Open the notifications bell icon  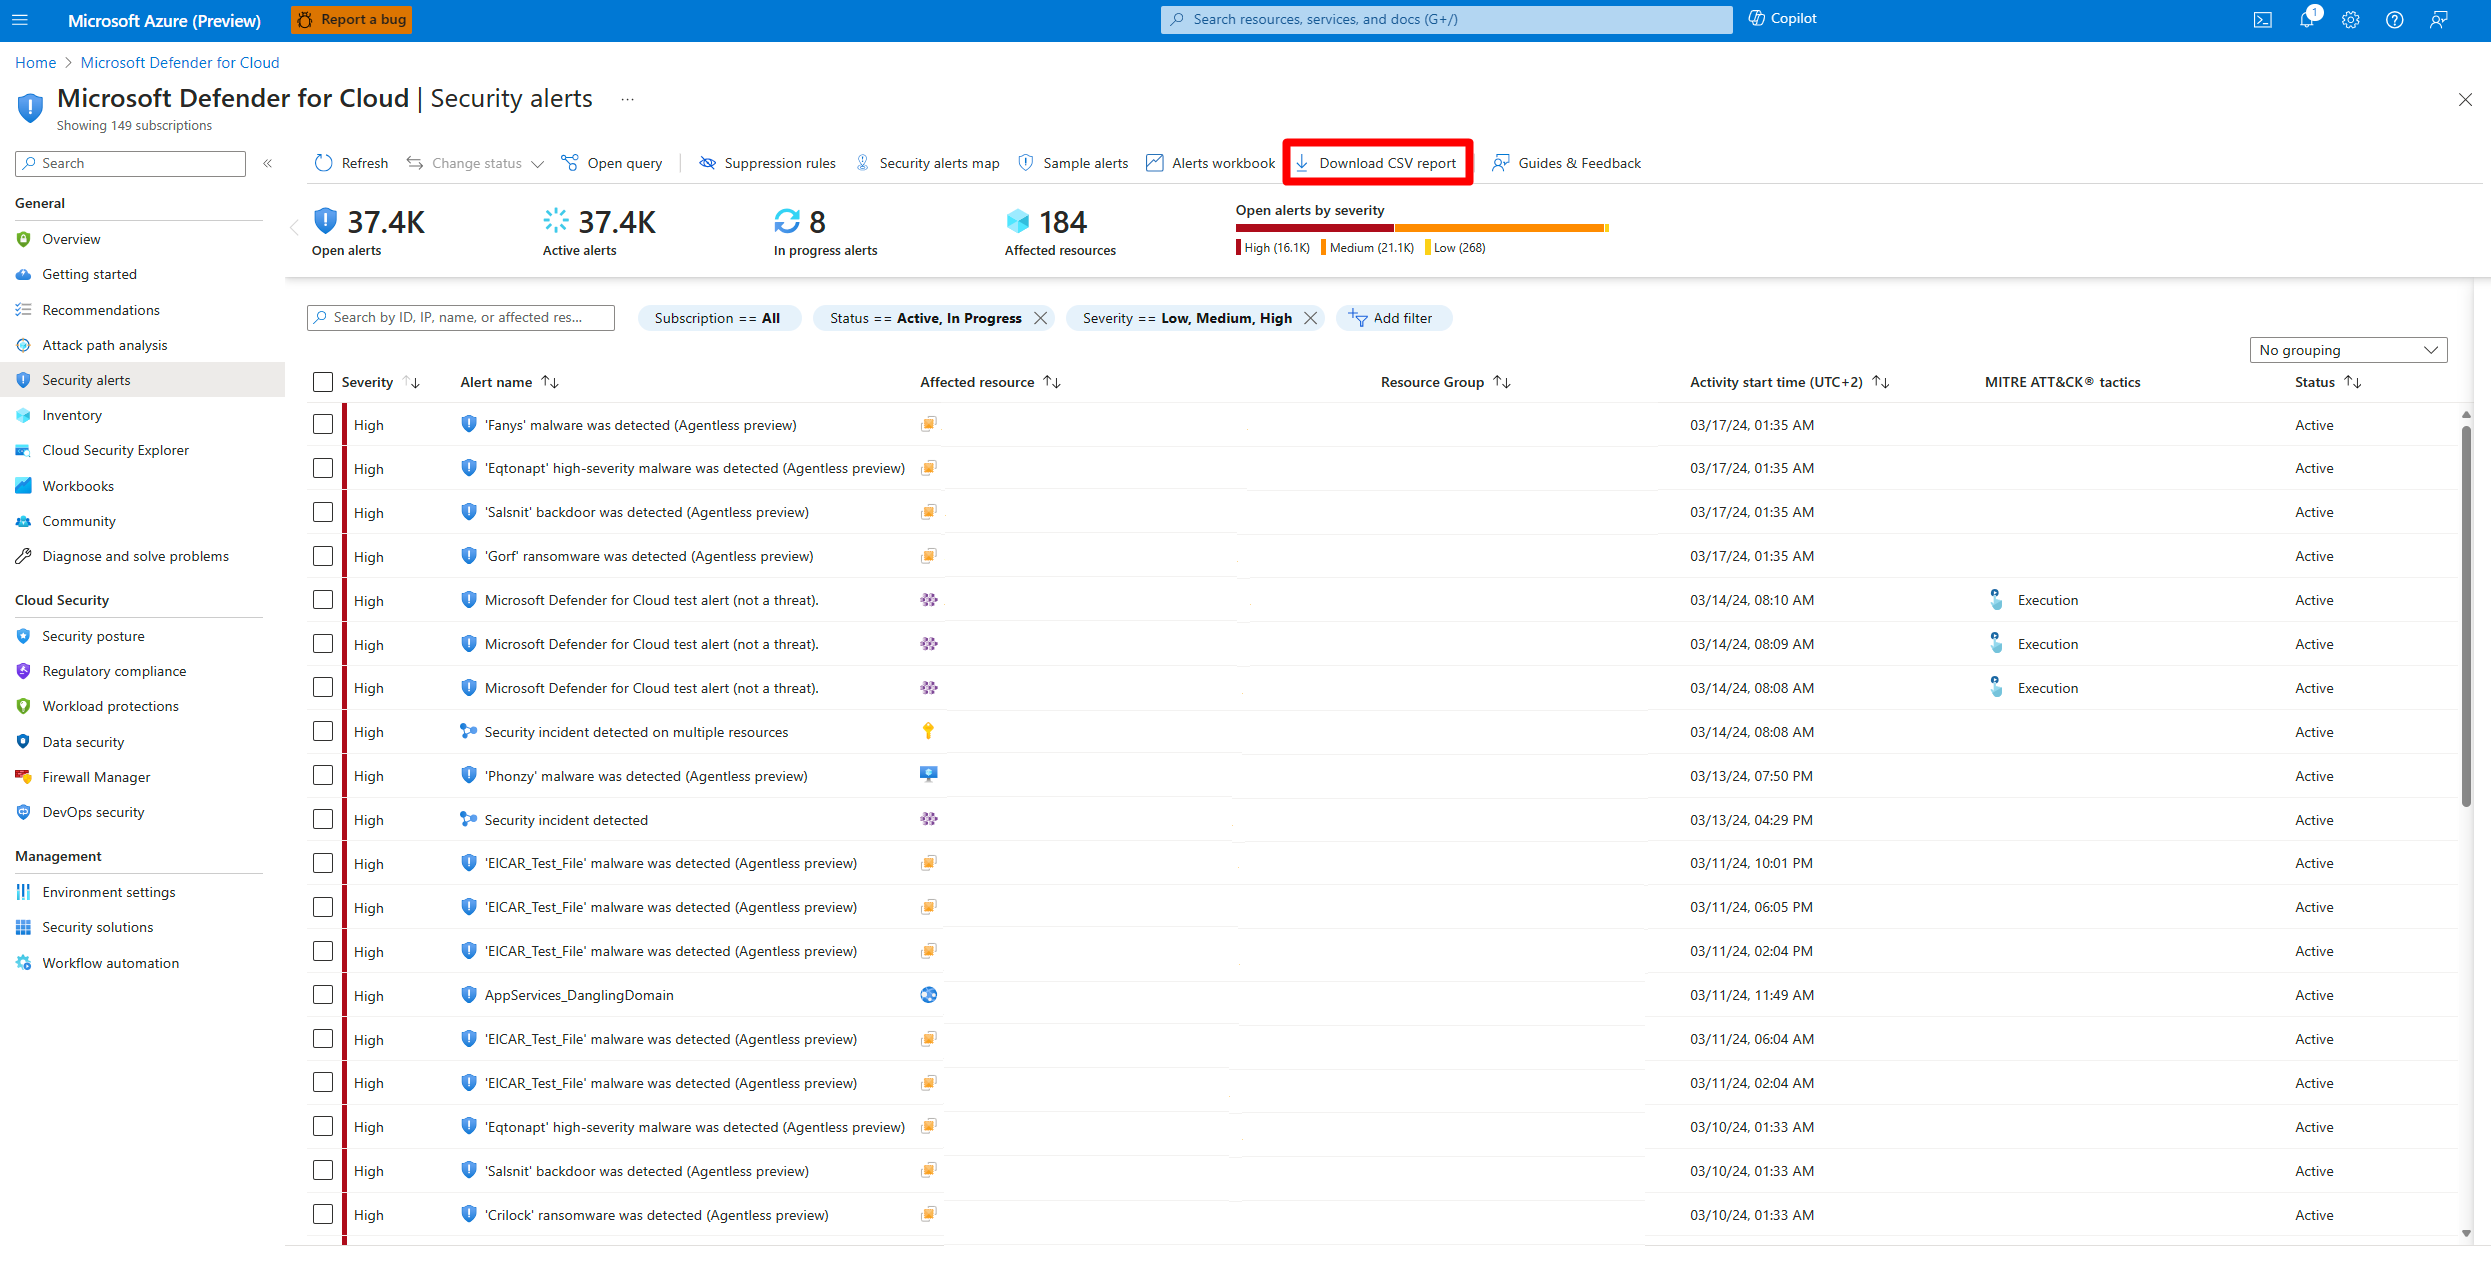[2306, 20]
